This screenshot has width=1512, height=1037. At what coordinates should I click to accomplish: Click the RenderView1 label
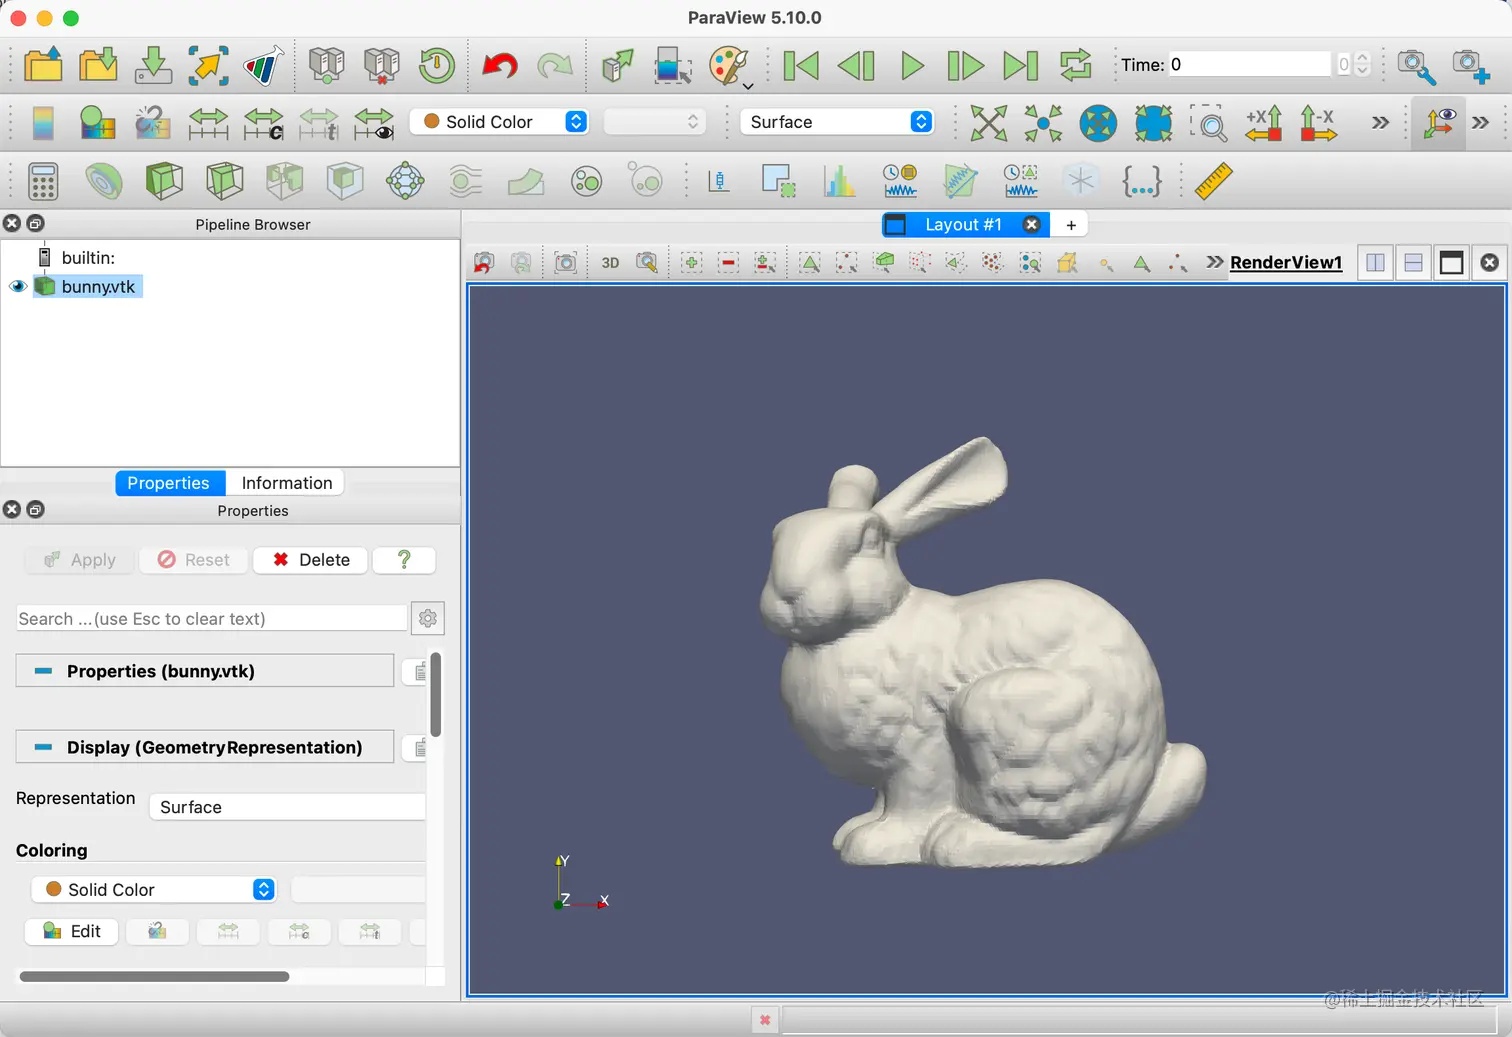click(x=1286, y=262)
